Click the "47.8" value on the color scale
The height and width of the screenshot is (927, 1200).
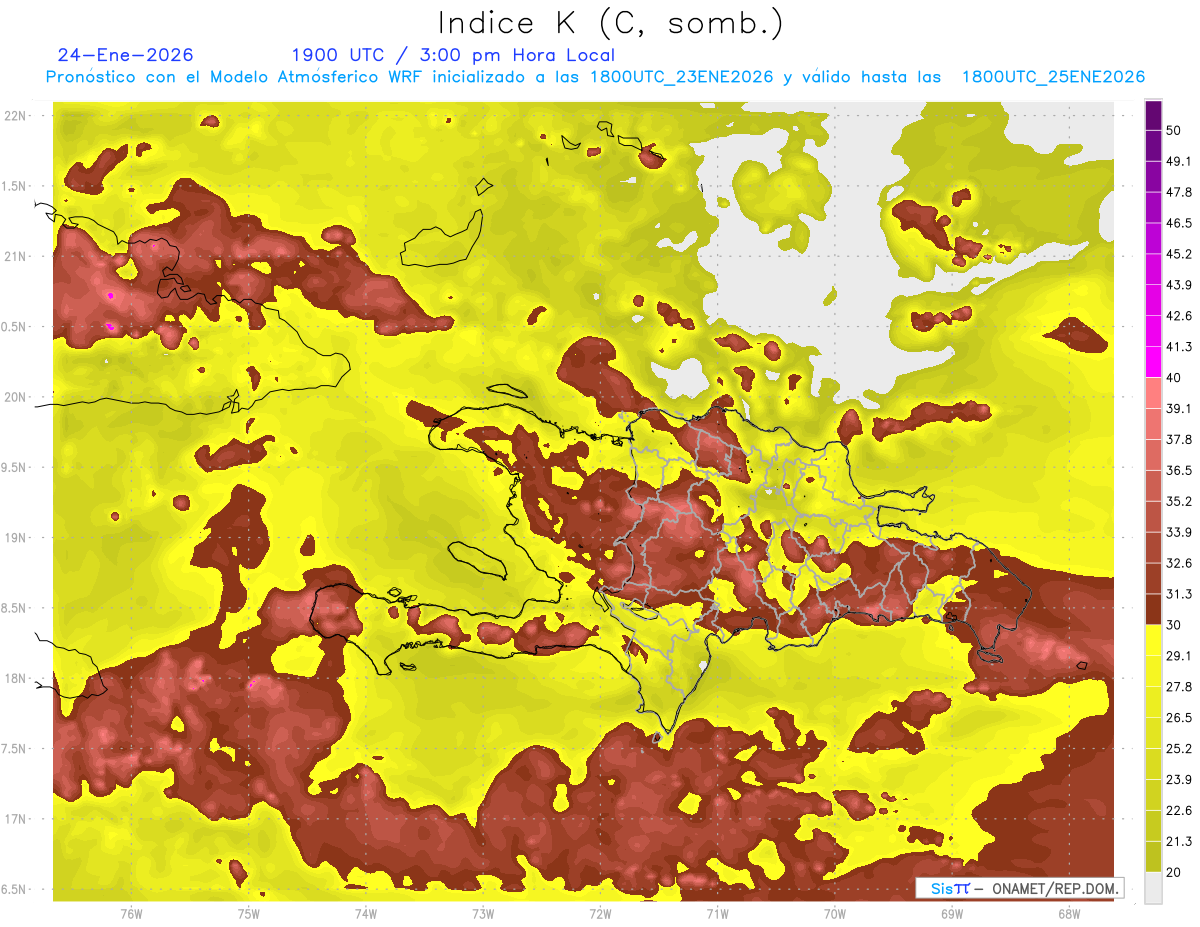click(1179, 192)
